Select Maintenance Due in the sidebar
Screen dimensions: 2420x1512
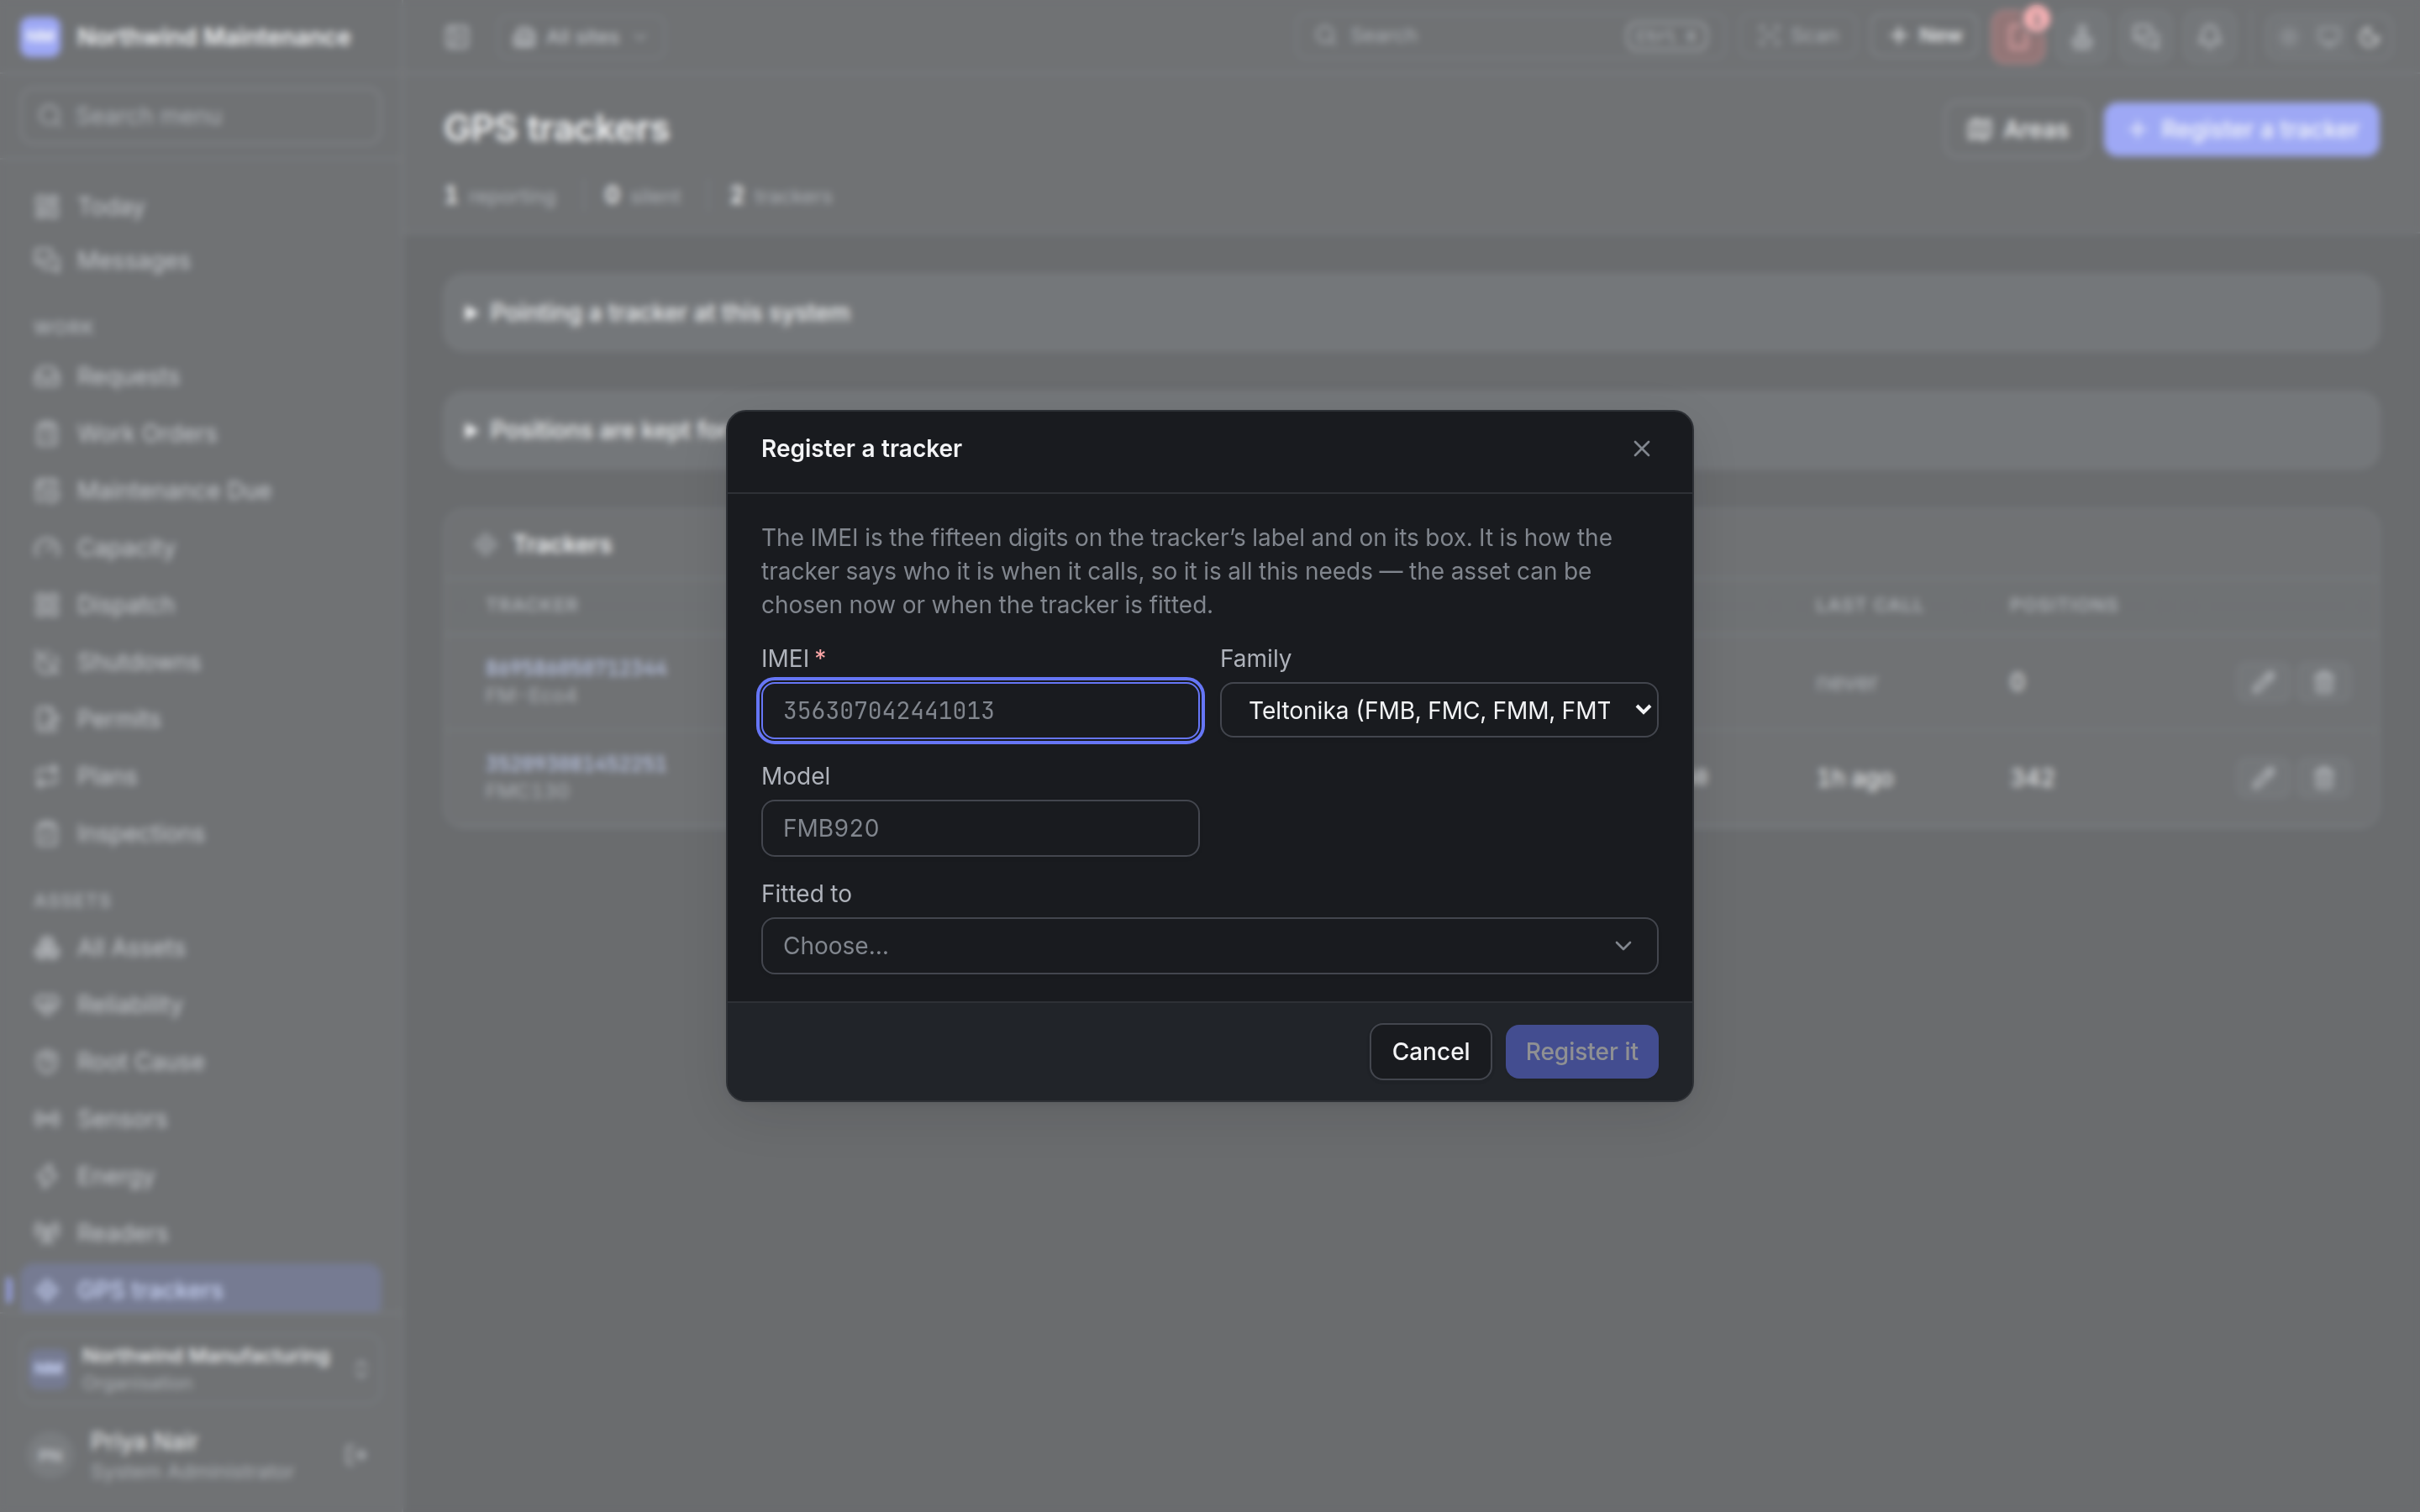pos(200,491)
